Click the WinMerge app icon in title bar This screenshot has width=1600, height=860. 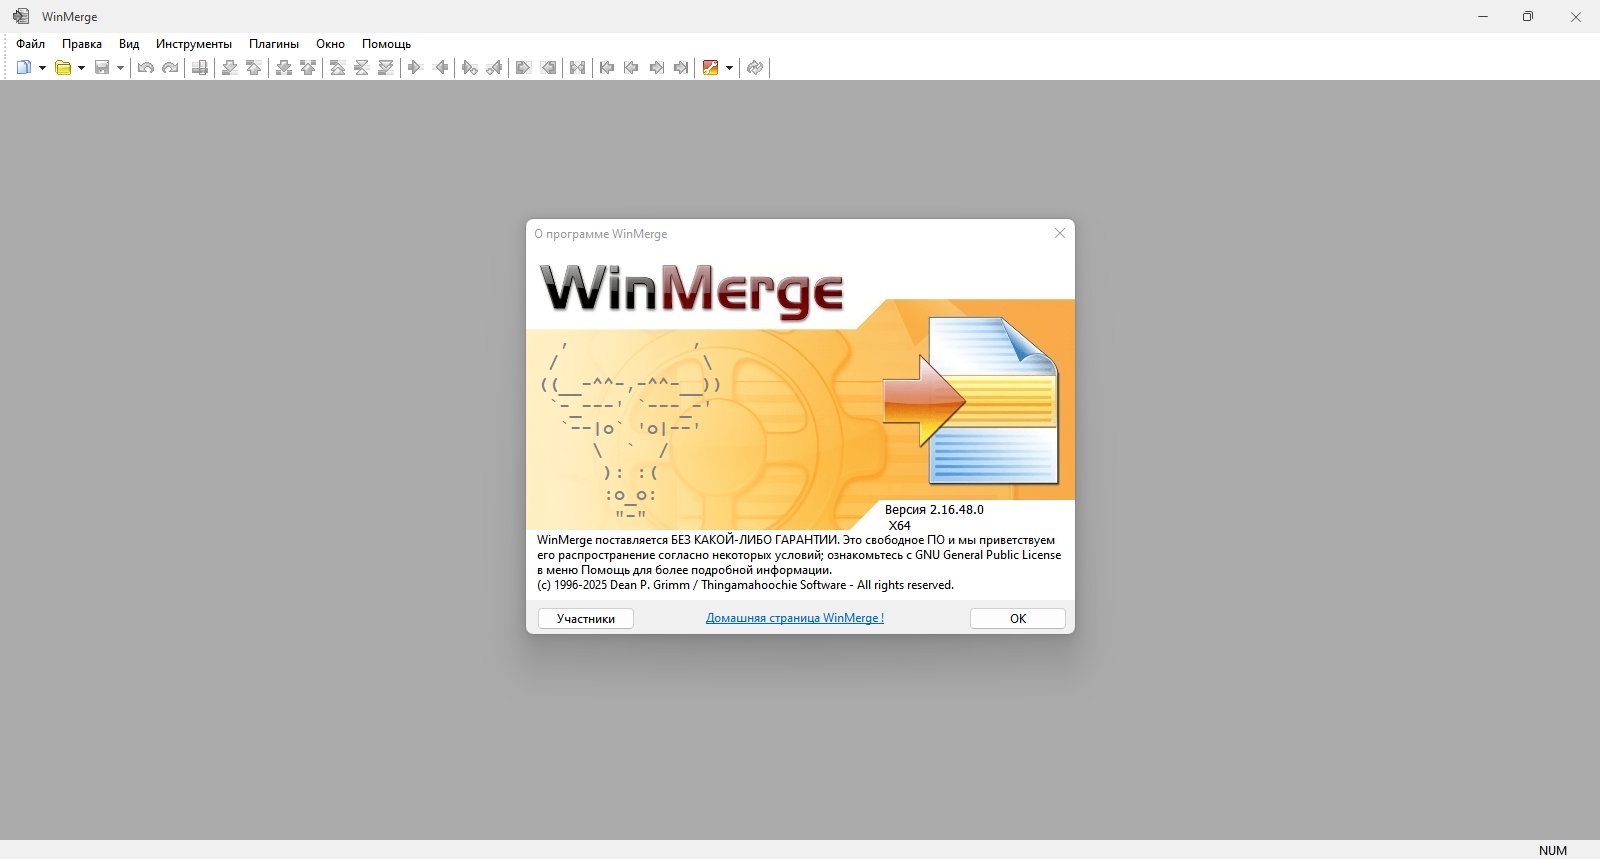pos(21,16)
